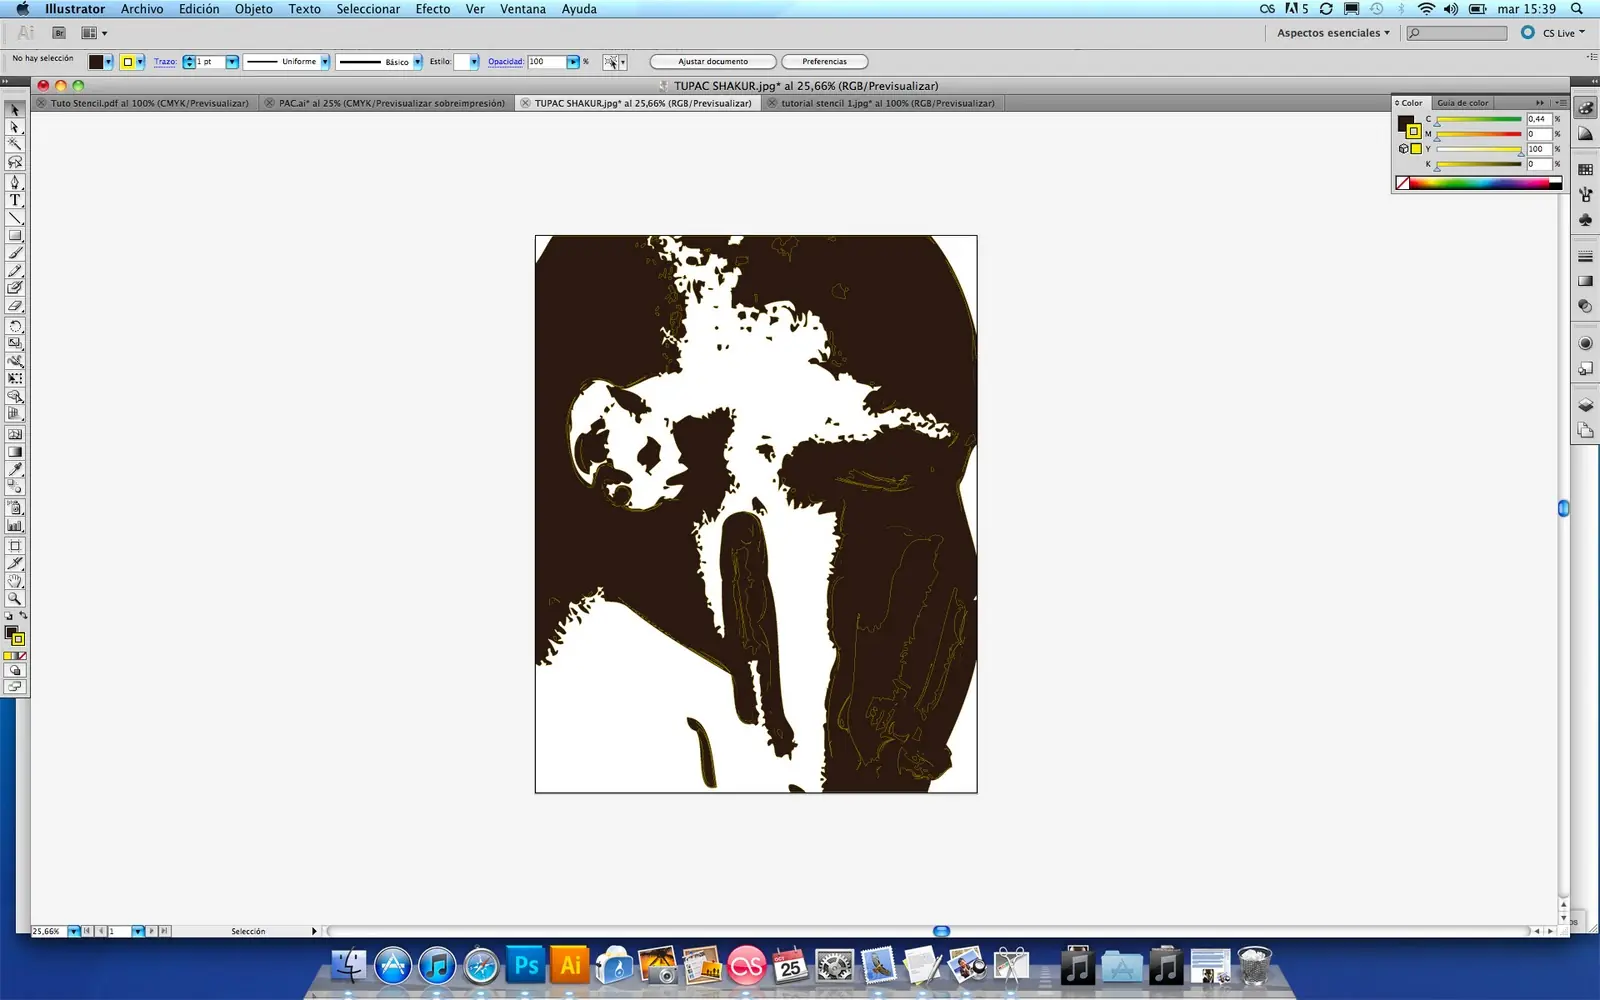
Task: Open the Appearance panel icon
Action: click(x=1585, y=343)
